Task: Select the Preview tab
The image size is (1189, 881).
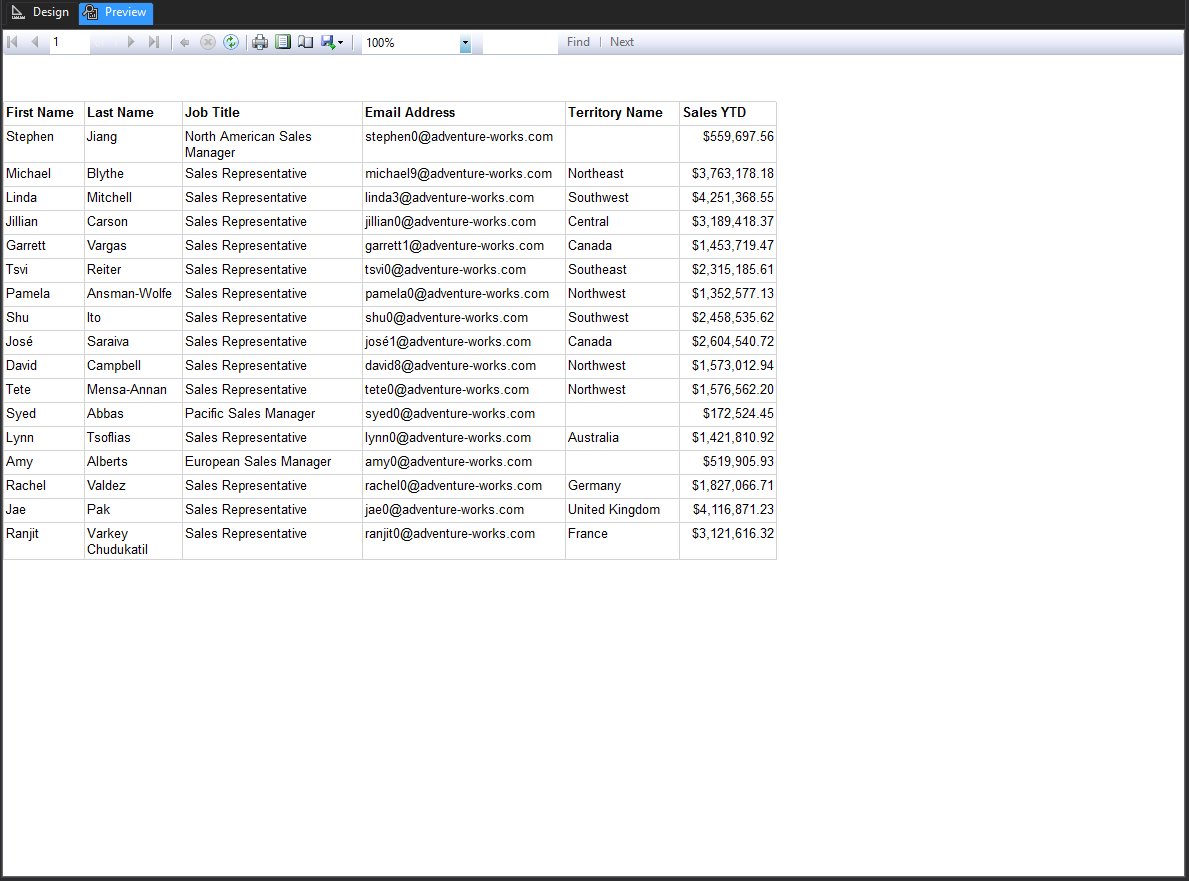Action: pyautogui.click(x=115, y=13)
